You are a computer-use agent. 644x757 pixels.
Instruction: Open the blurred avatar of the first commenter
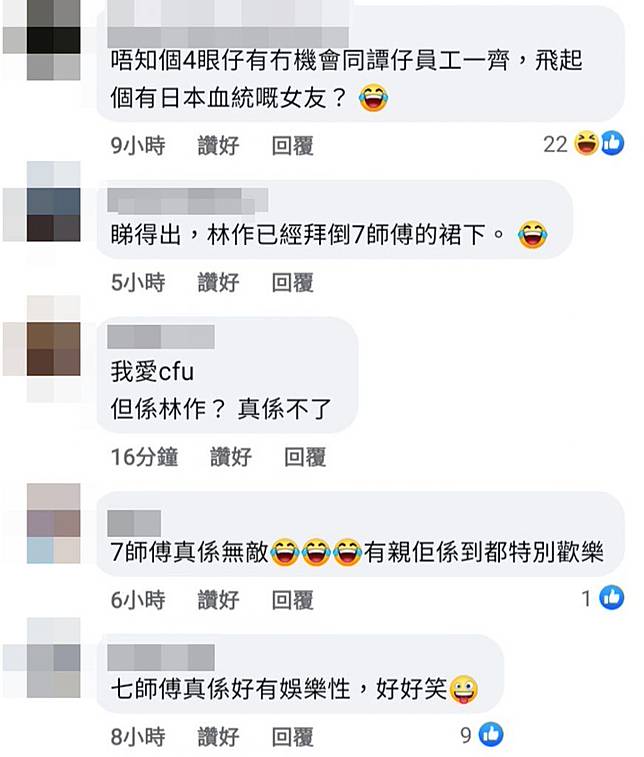click(x=54, y=40)
